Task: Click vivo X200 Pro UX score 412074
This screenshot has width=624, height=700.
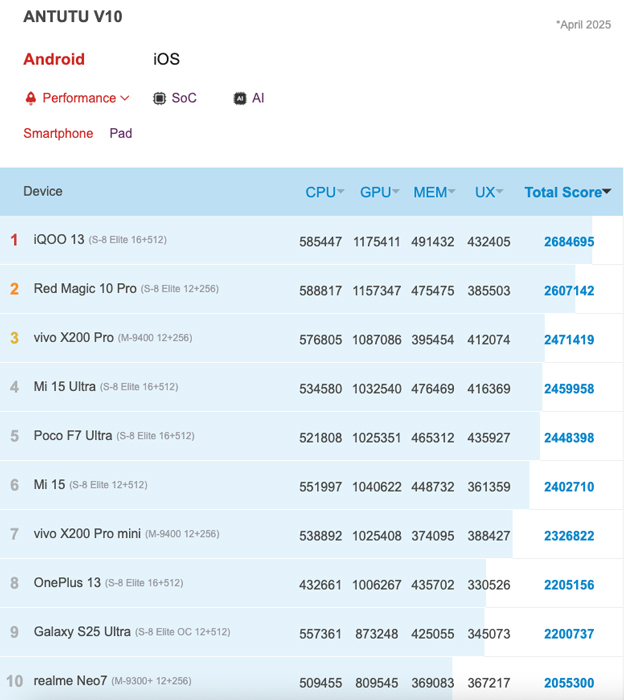Action: tap(489, 340)
